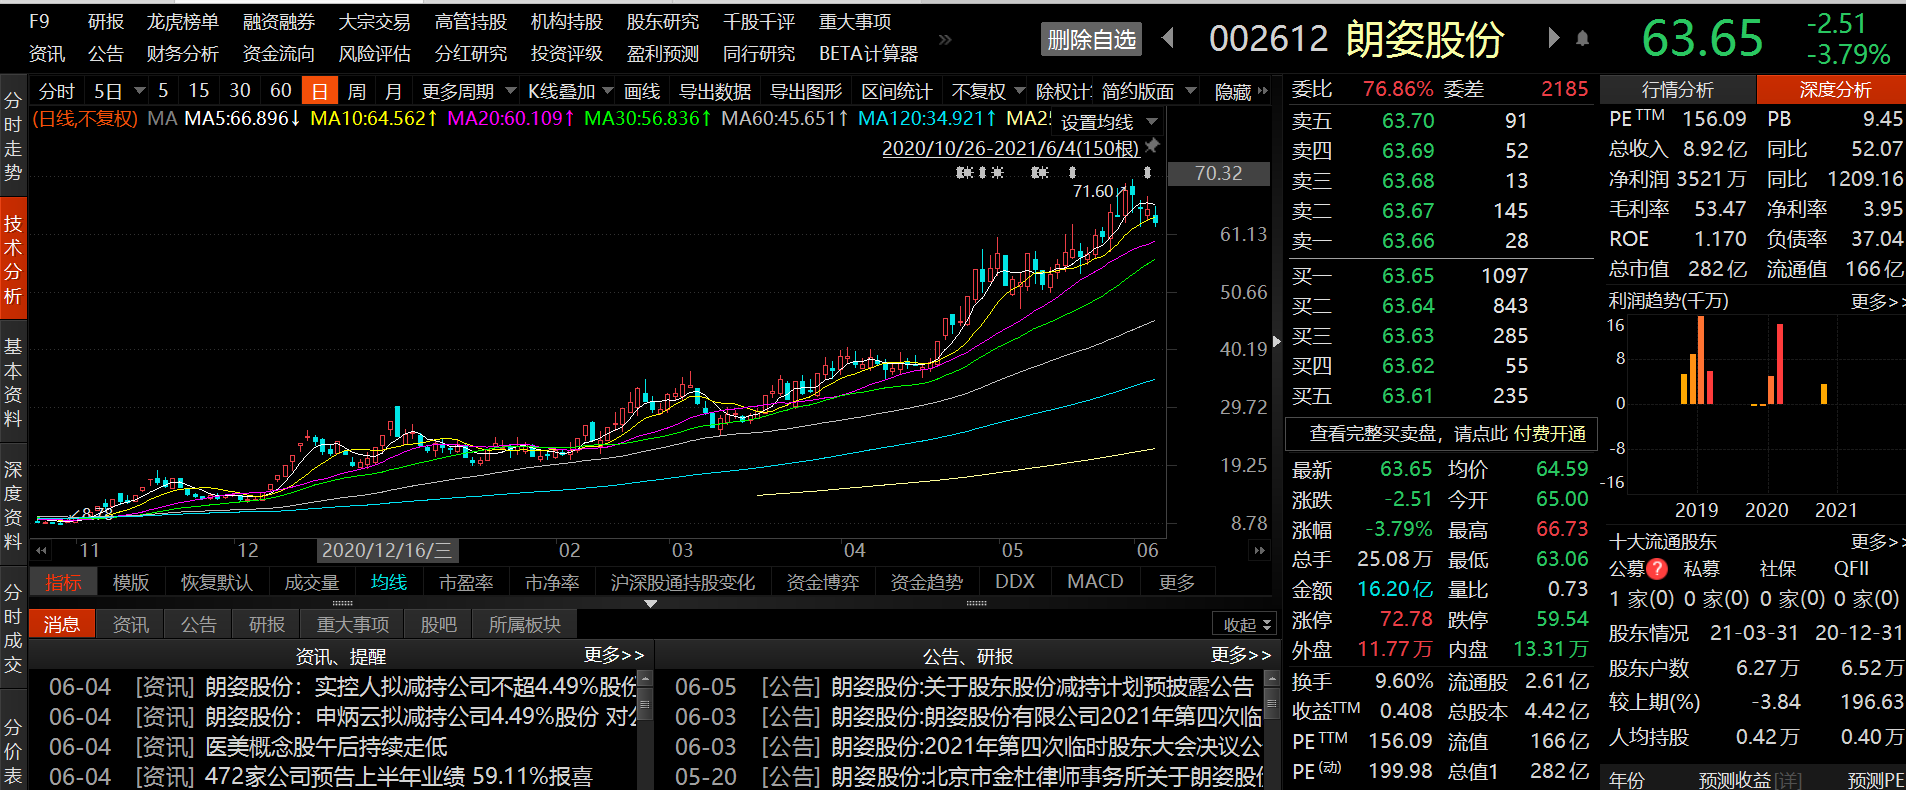Open 5日 dropdown arrow
This screenshot has height=790, width=1906.
(x=139, y=91)
